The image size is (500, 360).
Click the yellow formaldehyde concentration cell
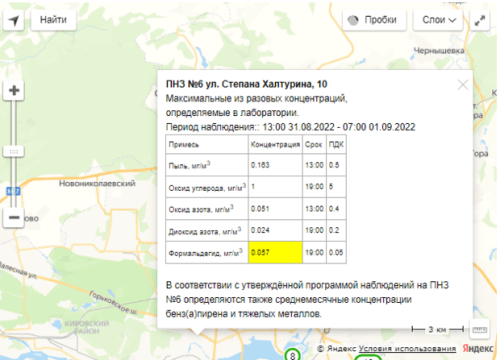tap(275, 252)
